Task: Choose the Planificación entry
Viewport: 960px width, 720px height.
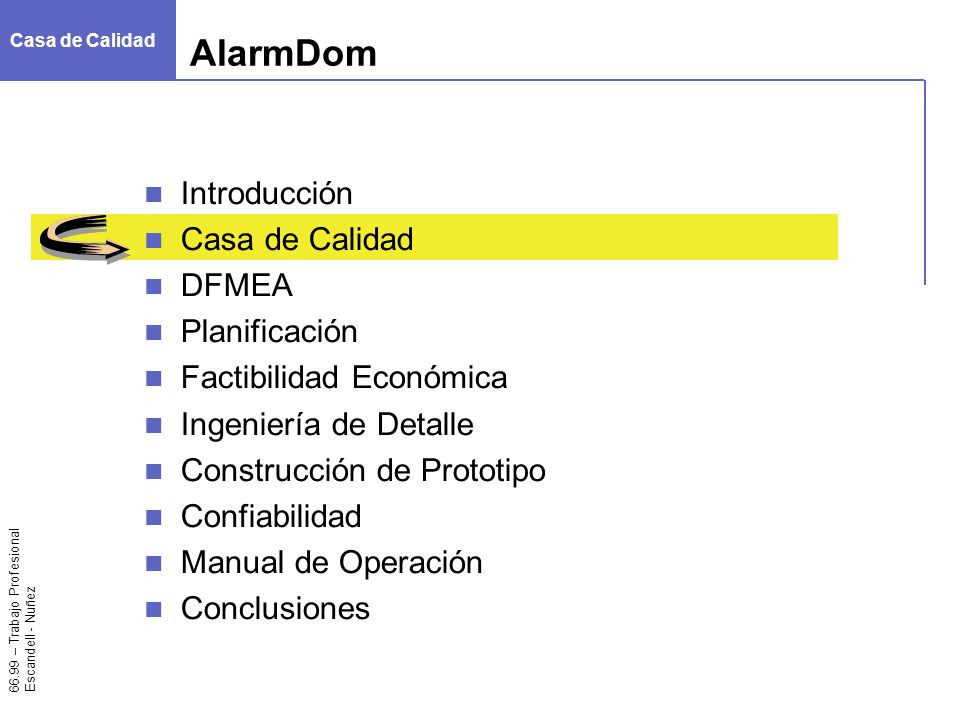Action: tap(269, 332)
